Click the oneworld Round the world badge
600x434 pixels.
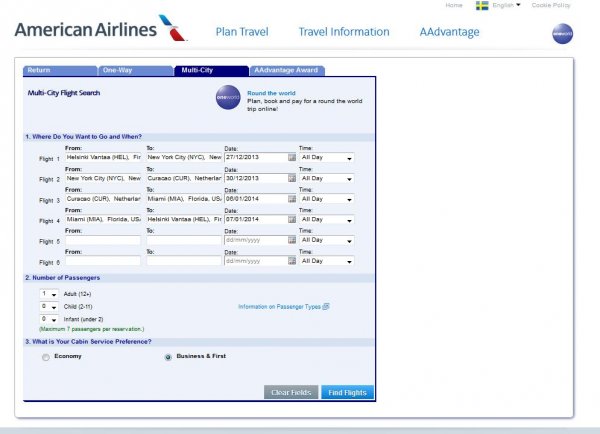pyautogui.click(x=227, y=98)
